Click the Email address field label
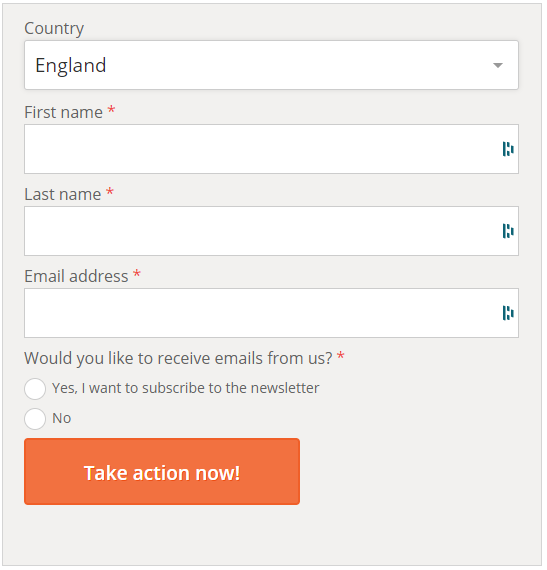The image size is (547, 570). (76, 276)
